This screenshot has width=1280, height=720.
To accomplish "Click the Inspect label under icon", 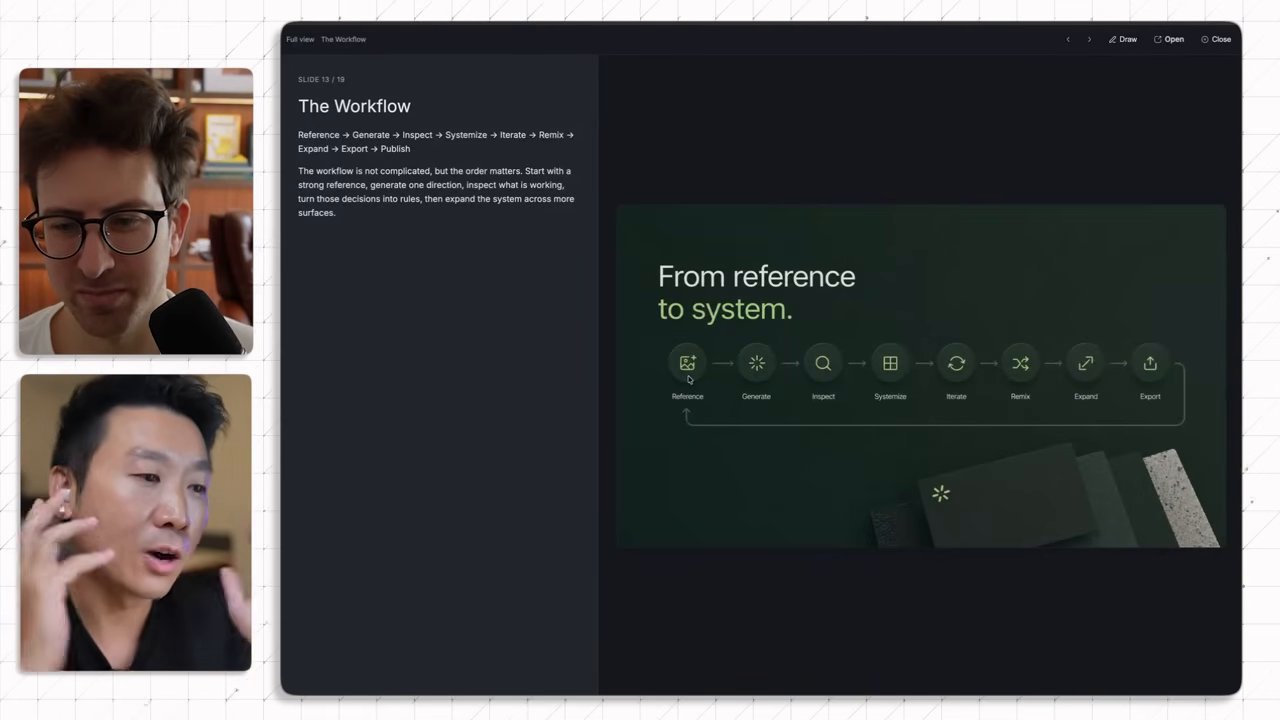I will tap(823, 396).
